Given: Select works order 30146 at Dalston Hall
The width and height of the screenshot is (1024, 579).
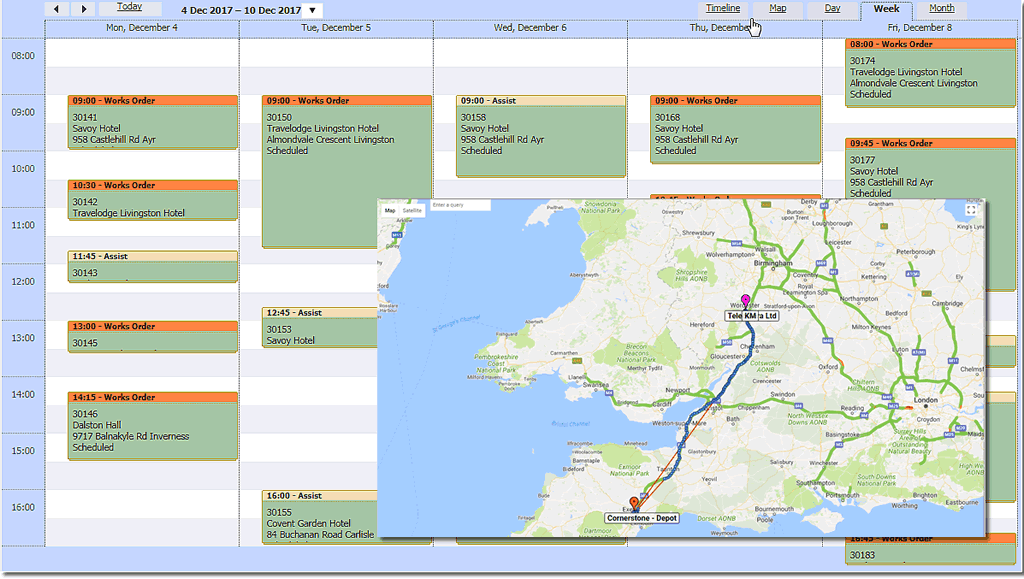Looking at the screenshot, I should tap(151, 425).
